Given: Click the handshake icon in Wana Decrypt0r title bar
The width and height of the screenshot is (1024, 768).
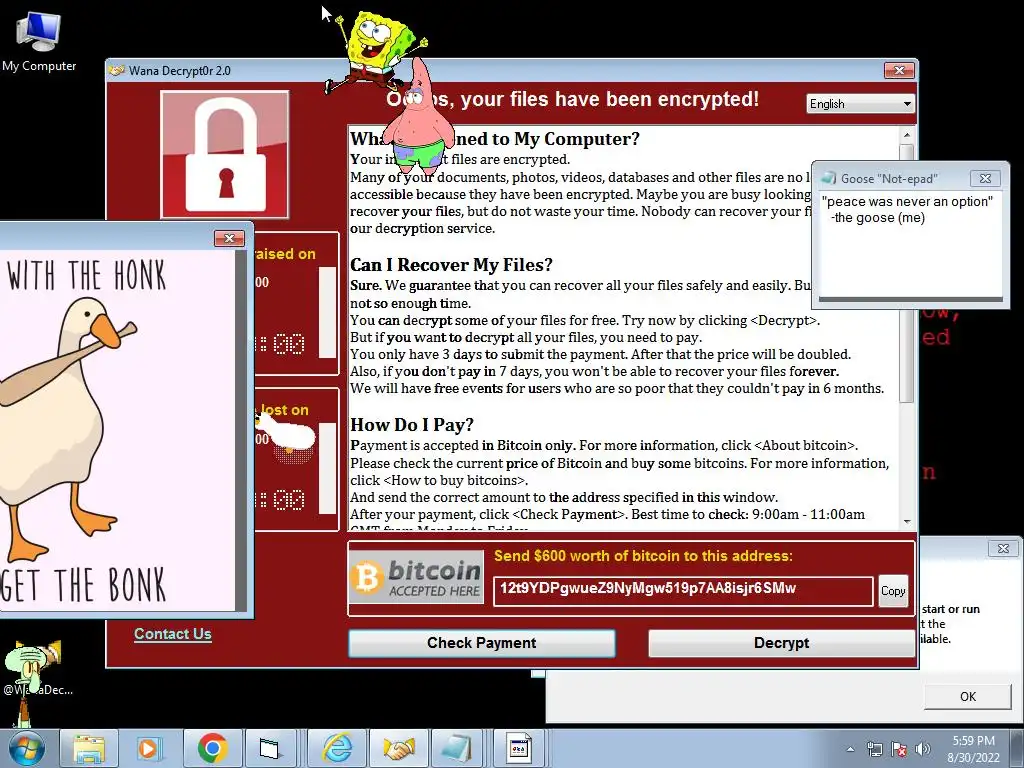Looking at the screenshot, I should click(117, 71).
